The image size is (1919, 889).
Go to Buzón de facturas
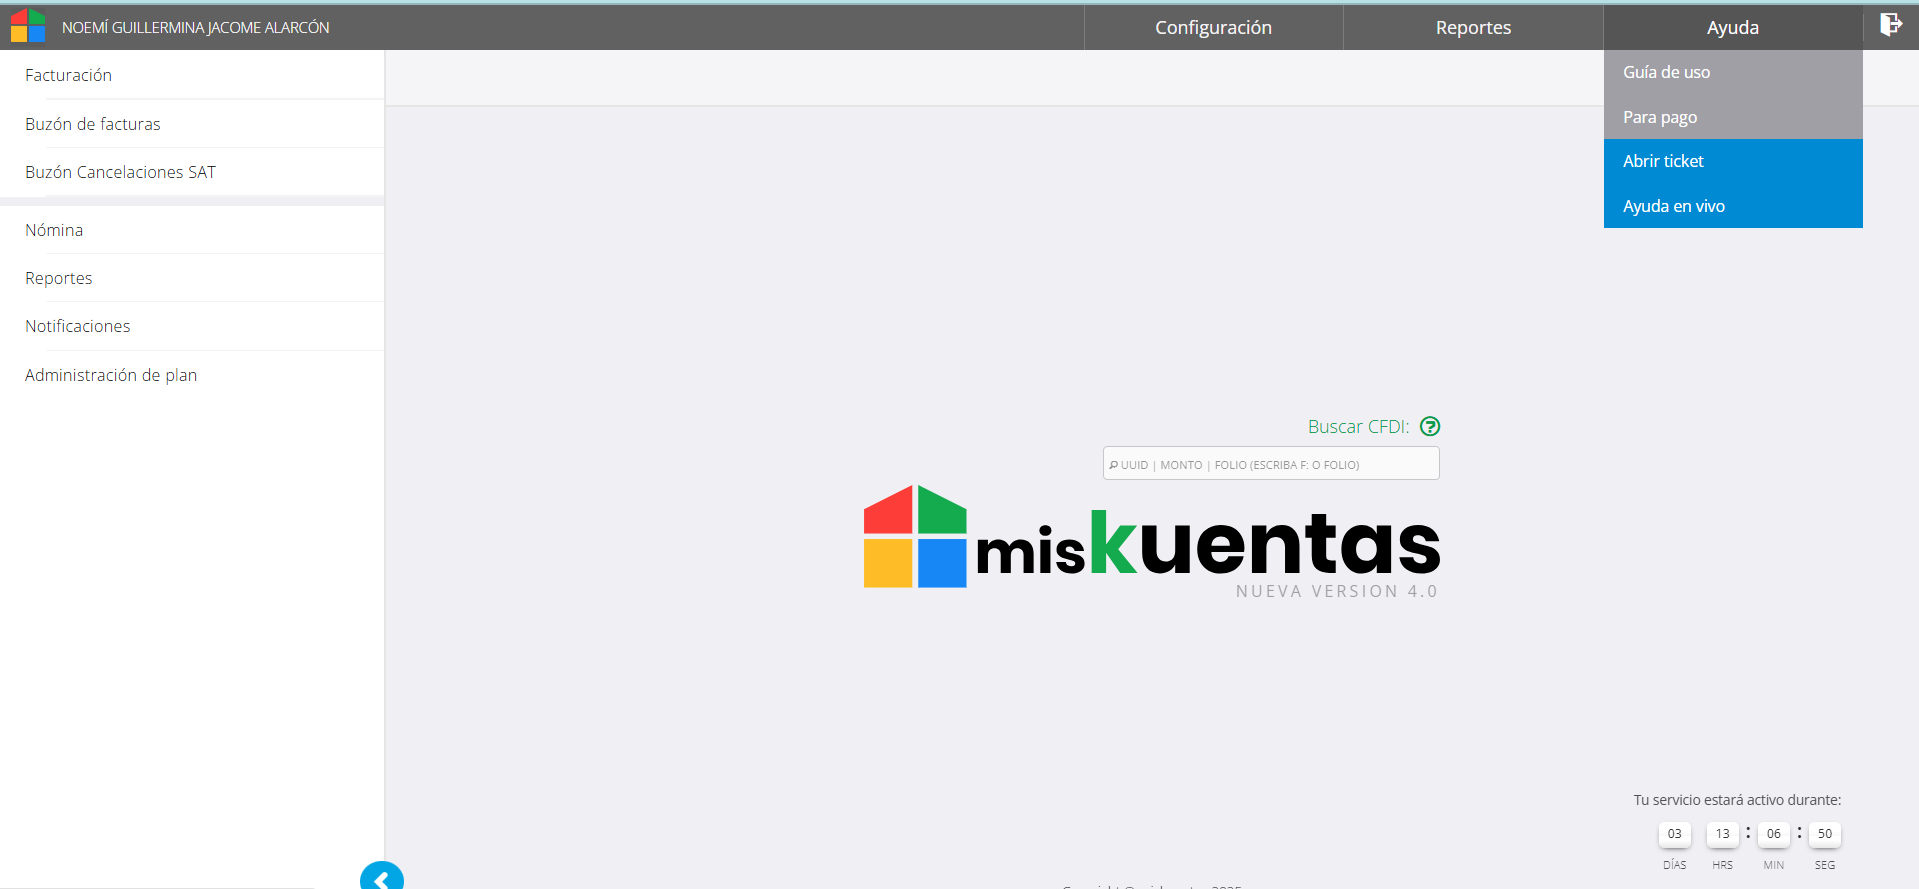93,124
